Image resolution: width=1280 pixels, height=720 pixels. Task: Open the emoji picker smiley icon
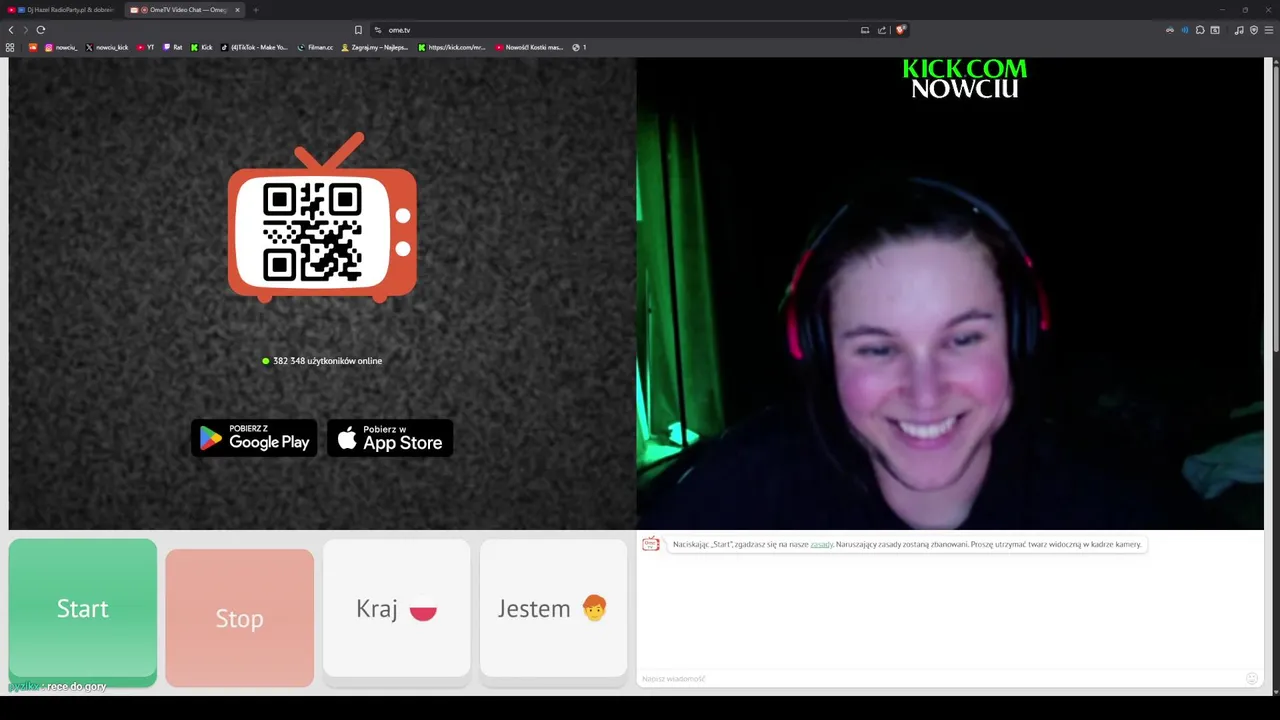pos(1251,678)
